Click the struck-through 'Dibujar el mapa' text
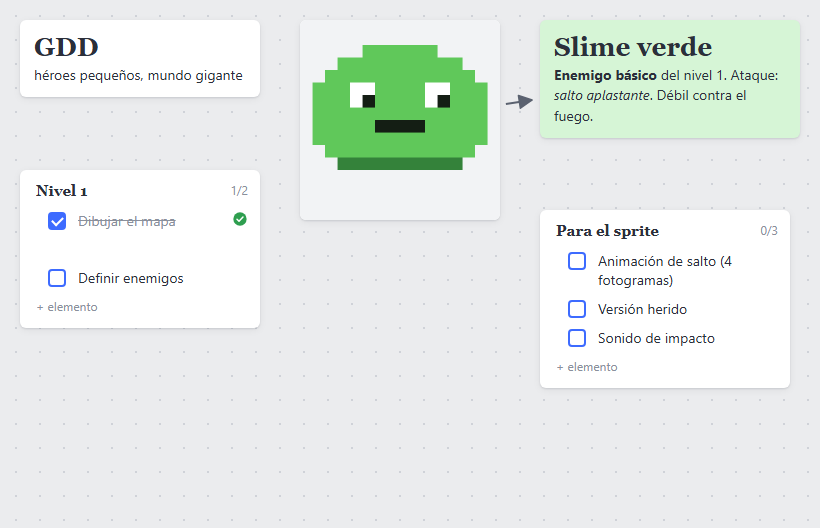The image size is (820, 528). pos(127,222)
